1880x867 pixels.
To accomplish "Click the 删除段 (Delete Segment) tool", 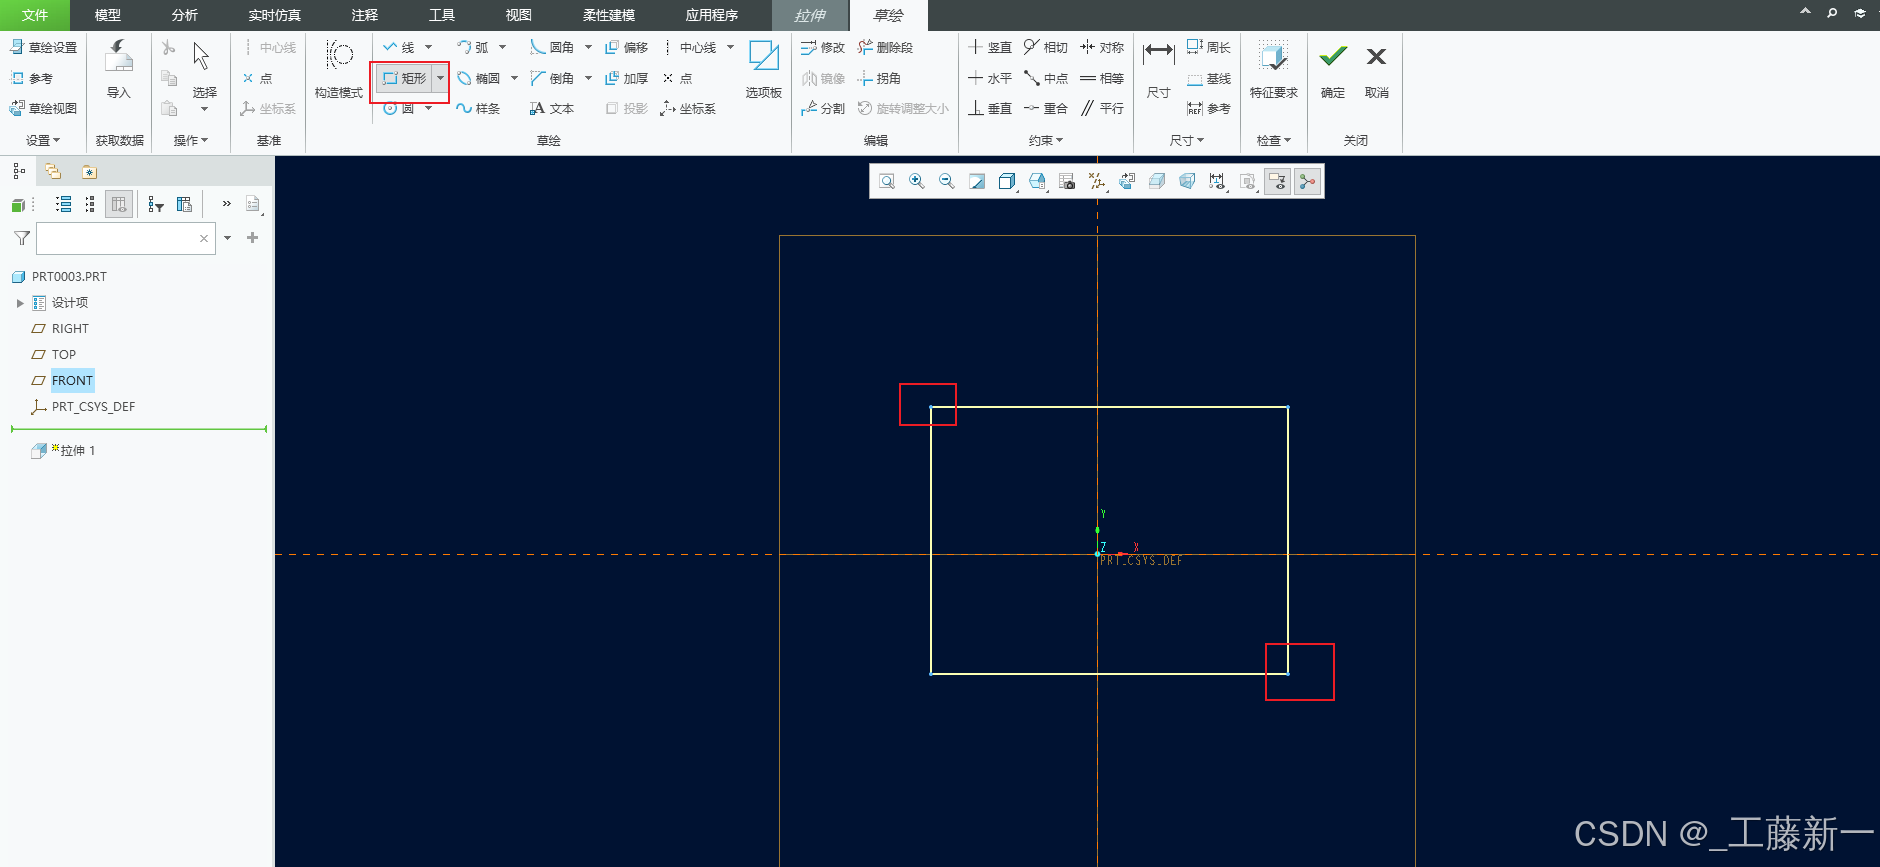I will [x=886, y=47].
